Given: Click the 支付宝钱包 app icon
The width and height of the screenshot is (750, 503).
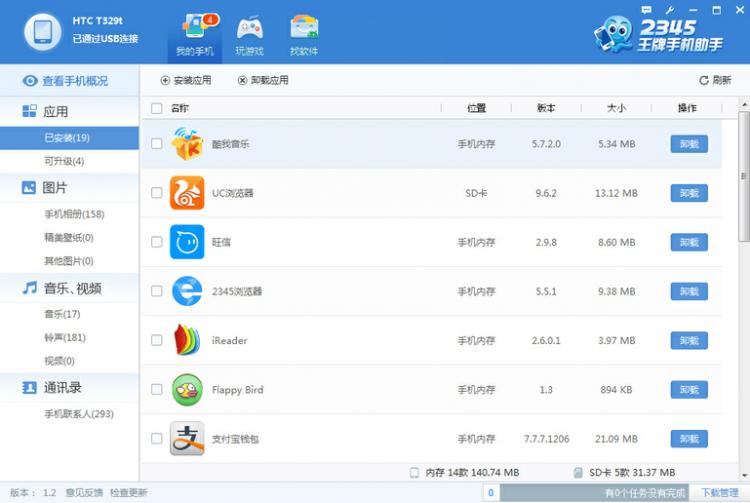Looking at the screenshot, I should (187, 438).
